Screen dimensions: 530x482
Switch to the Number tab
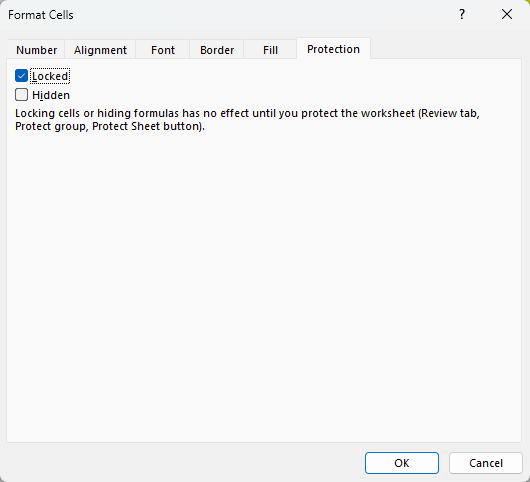(x=36, y=50)
